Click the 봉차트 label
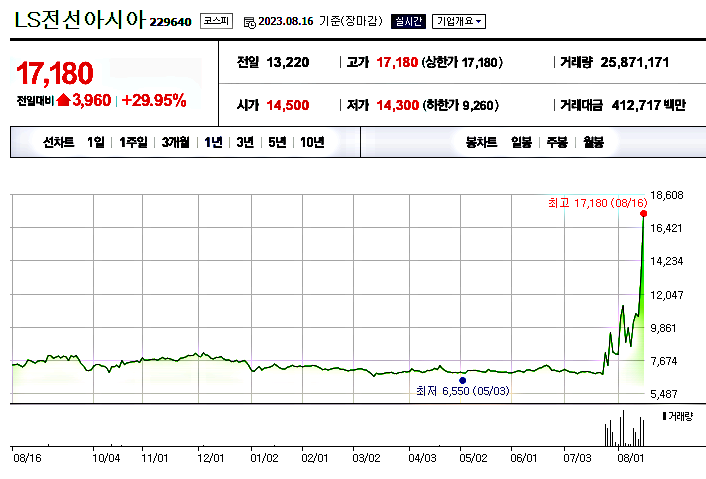The width and height of the screenshot is (706, 479). [x=481, y=142]
